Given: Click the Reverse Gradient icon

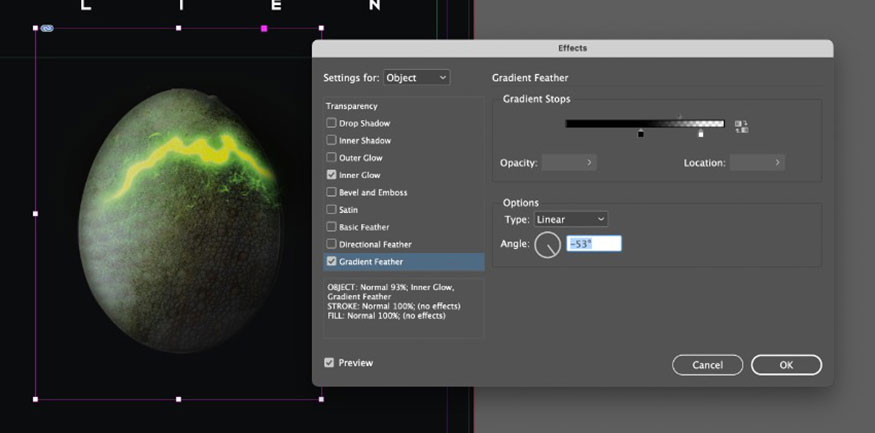Looking at the screenshot, I should (x=742, y=127).
